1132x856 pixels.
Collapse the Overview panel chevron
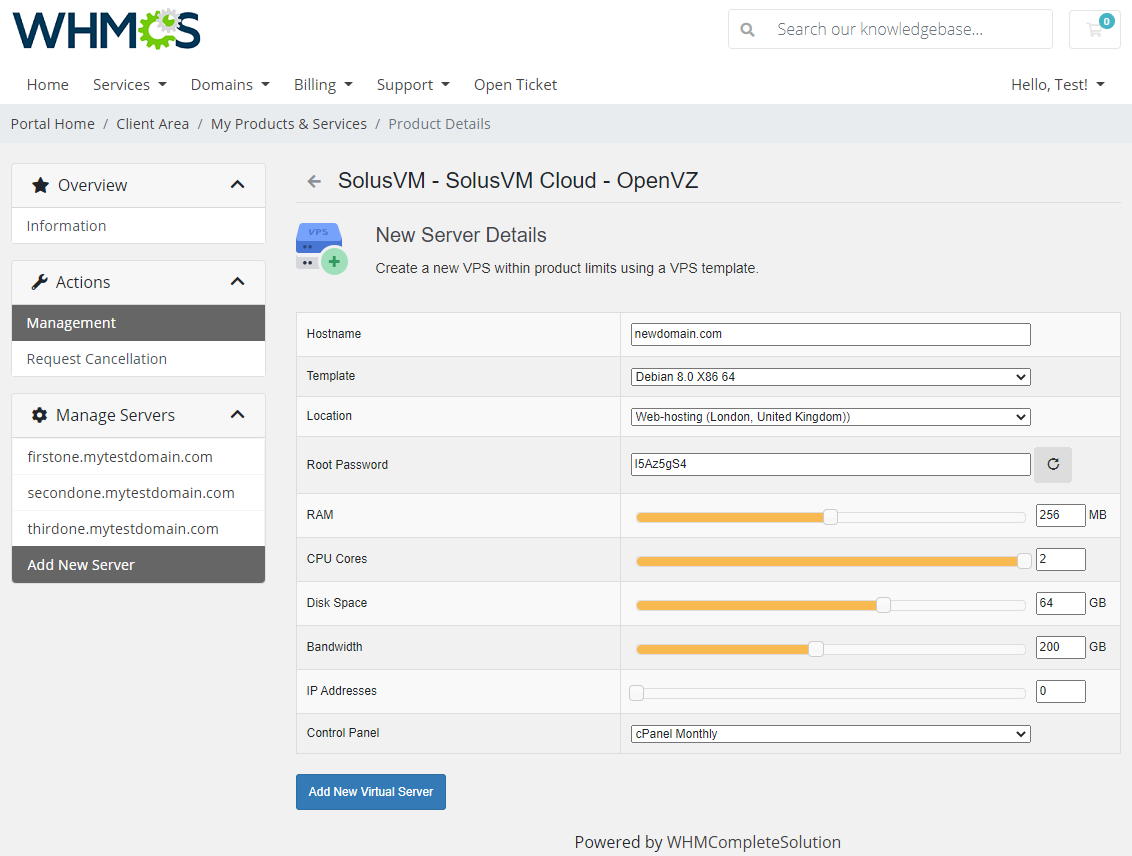[238, 185]
